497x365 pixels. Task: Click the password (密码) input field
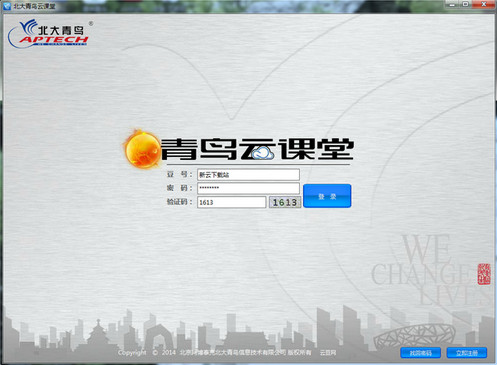(248, 188)
